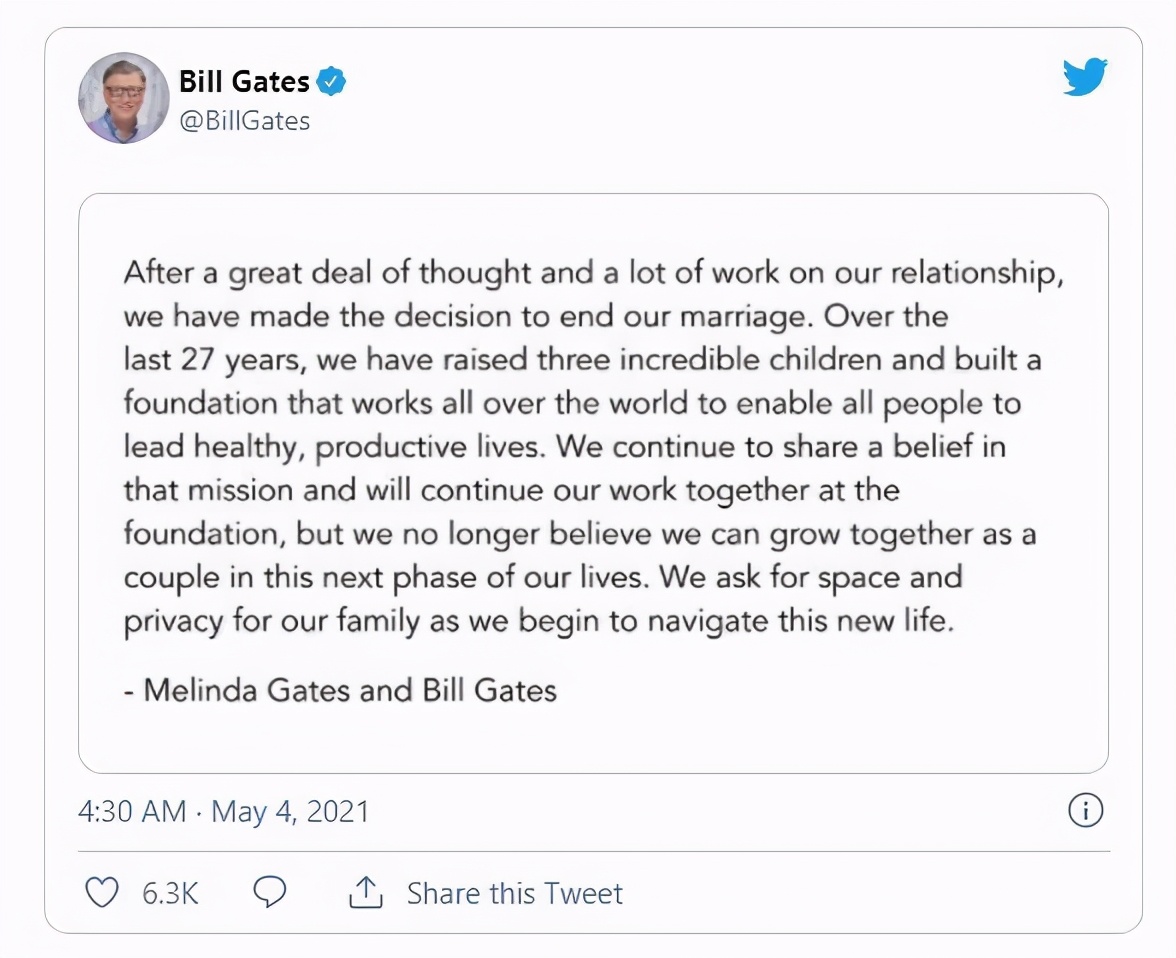The width and height of the screenshot is (1176, 958).
Task: Select the heart outline to unlike later
Action: pyautogui.click(x=101, y=893)
